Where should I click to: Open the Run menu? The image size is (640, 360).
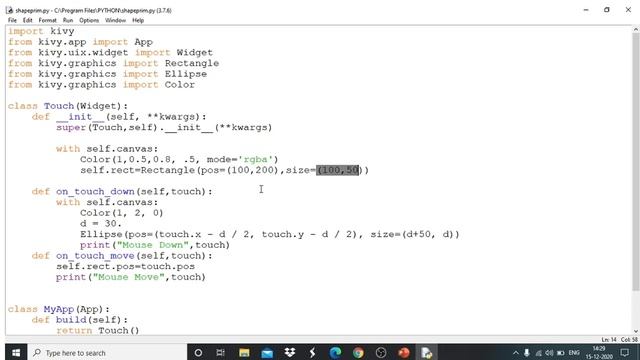(x=68, y=20)
